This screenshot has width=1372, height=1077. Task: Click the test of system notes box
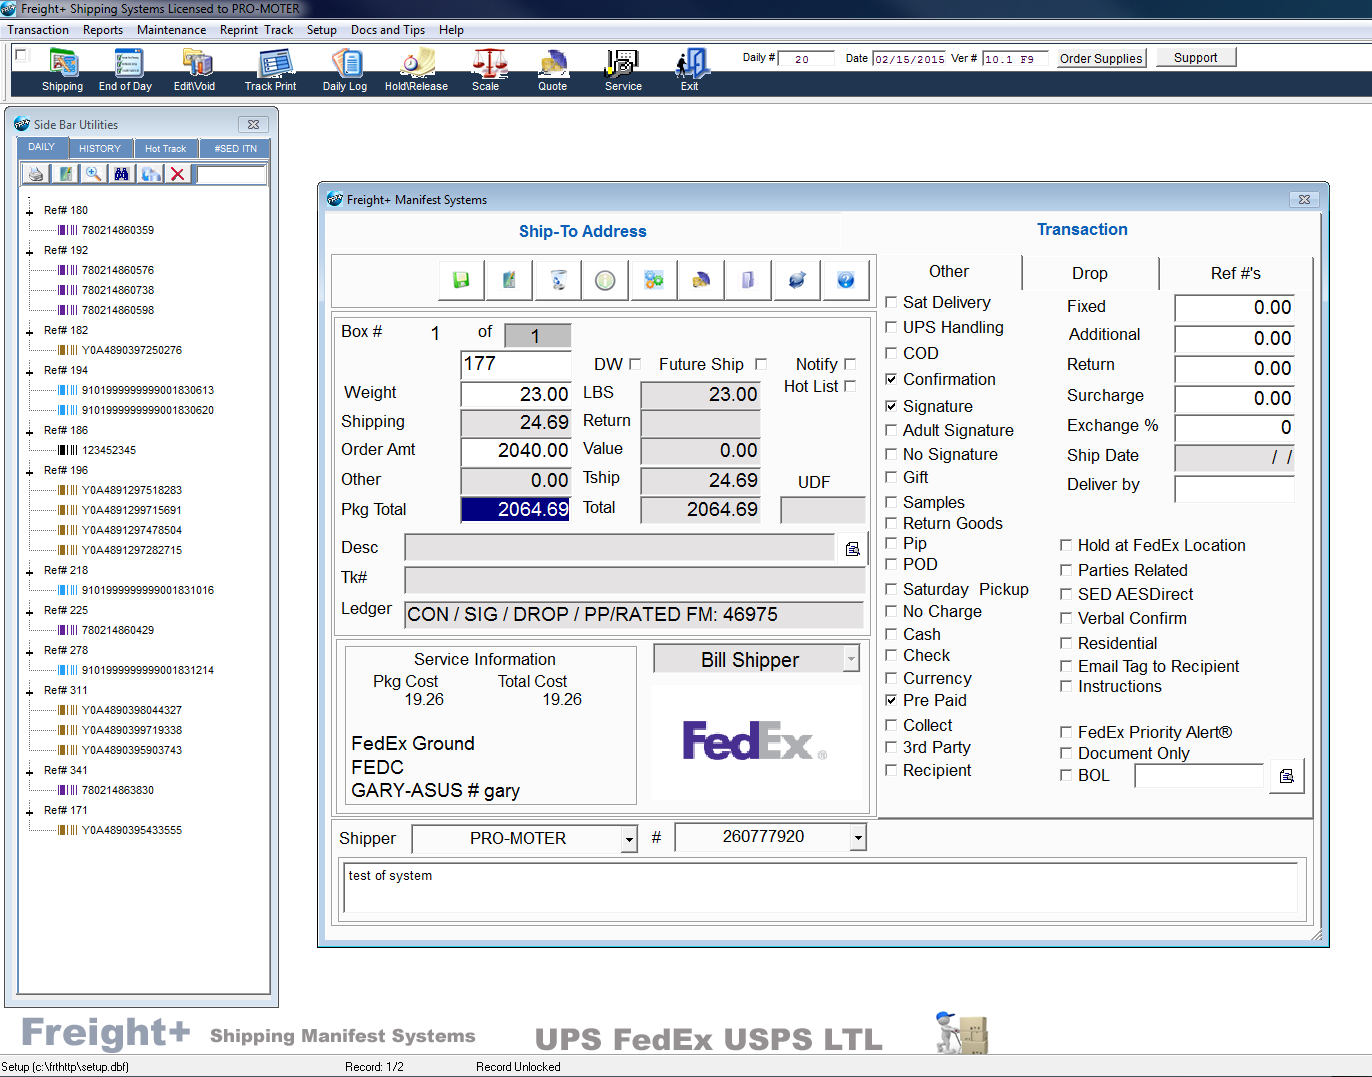click(x=821, y=888)
